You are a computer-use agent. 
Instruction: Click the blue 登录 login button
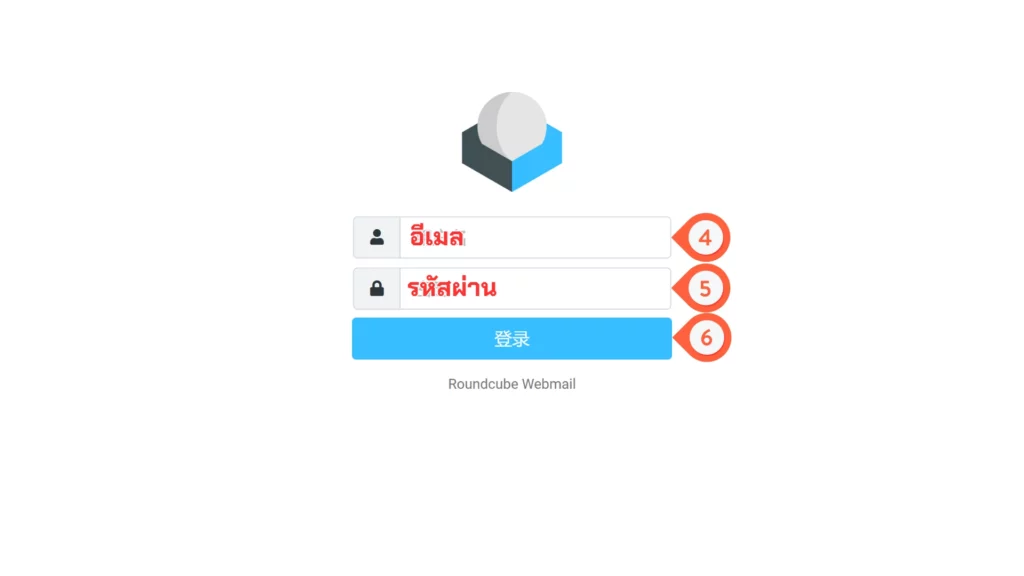pos(512,338)
